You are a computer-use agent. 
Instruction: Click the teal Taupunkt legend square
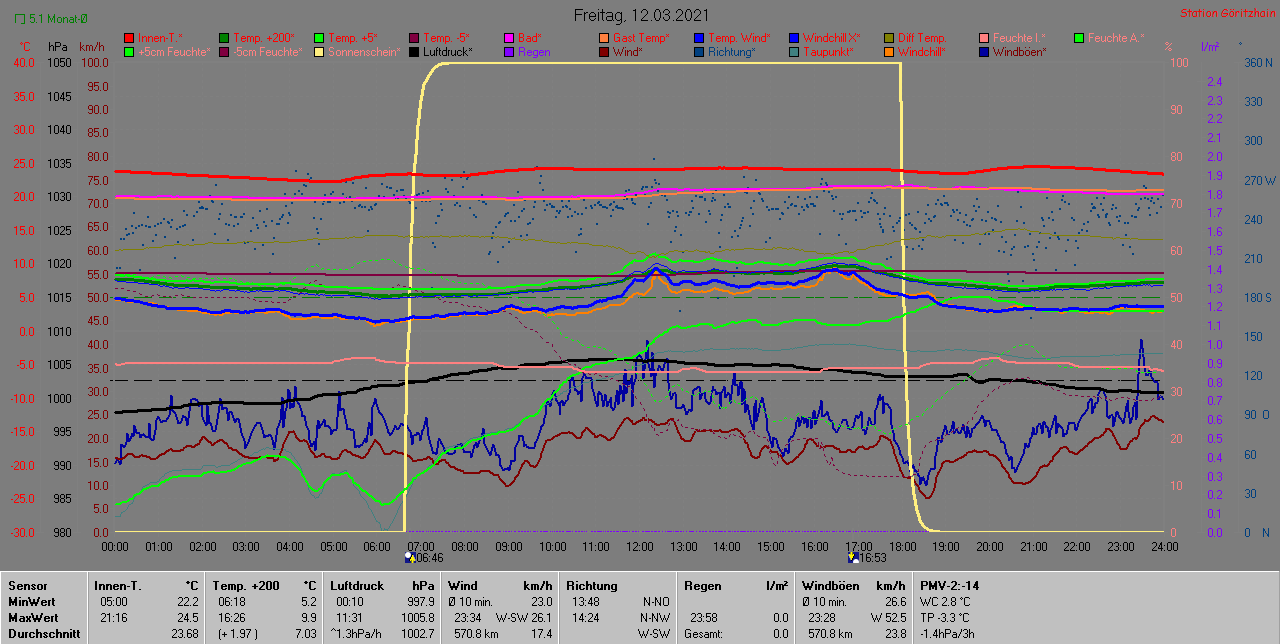794,51
